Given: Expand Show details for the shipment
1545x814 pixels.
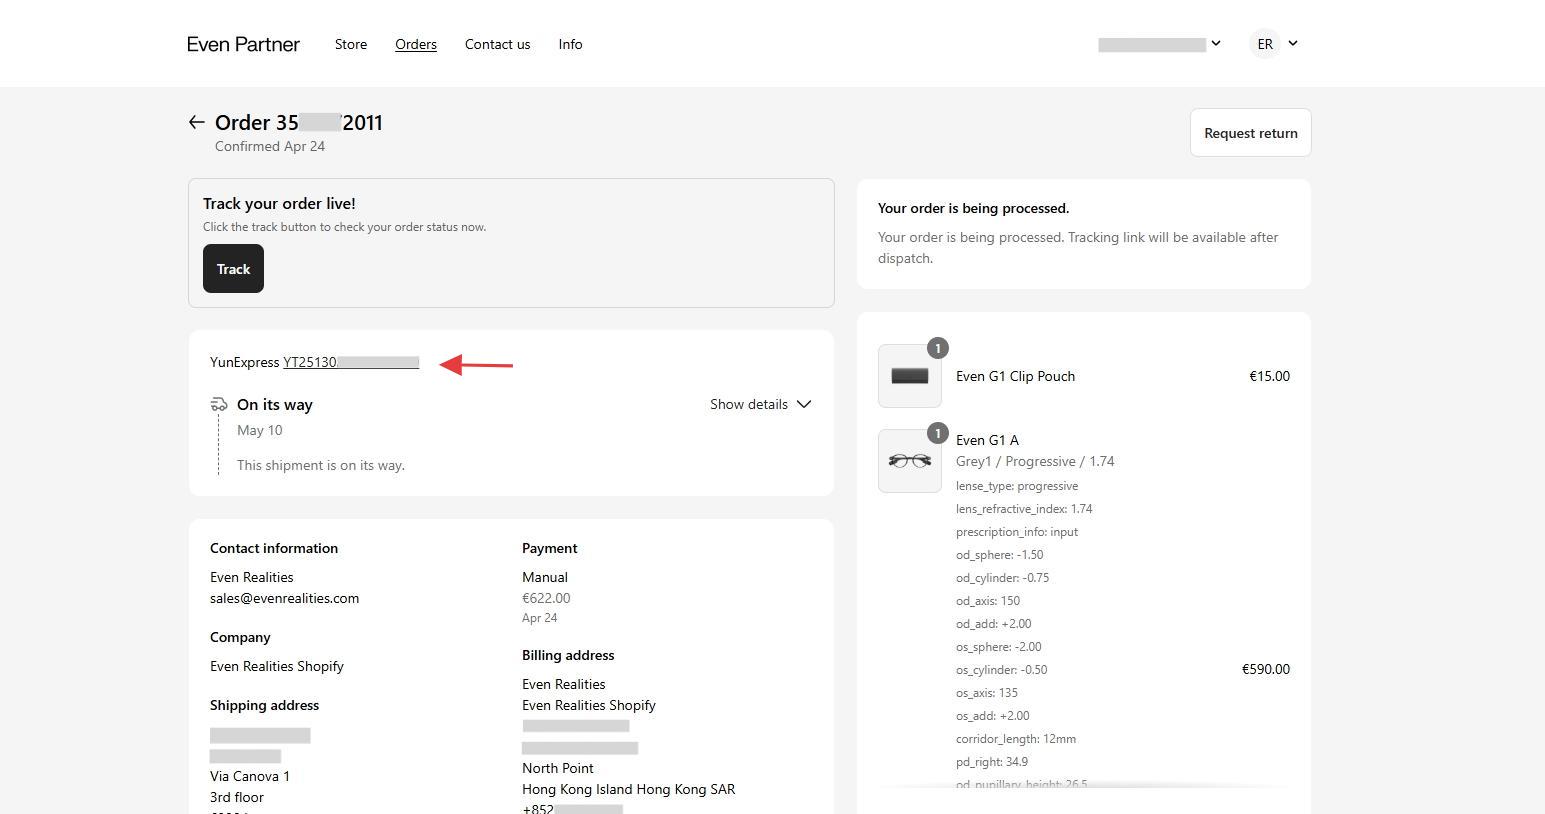Looking at the screenshot, I should point(761,404).
